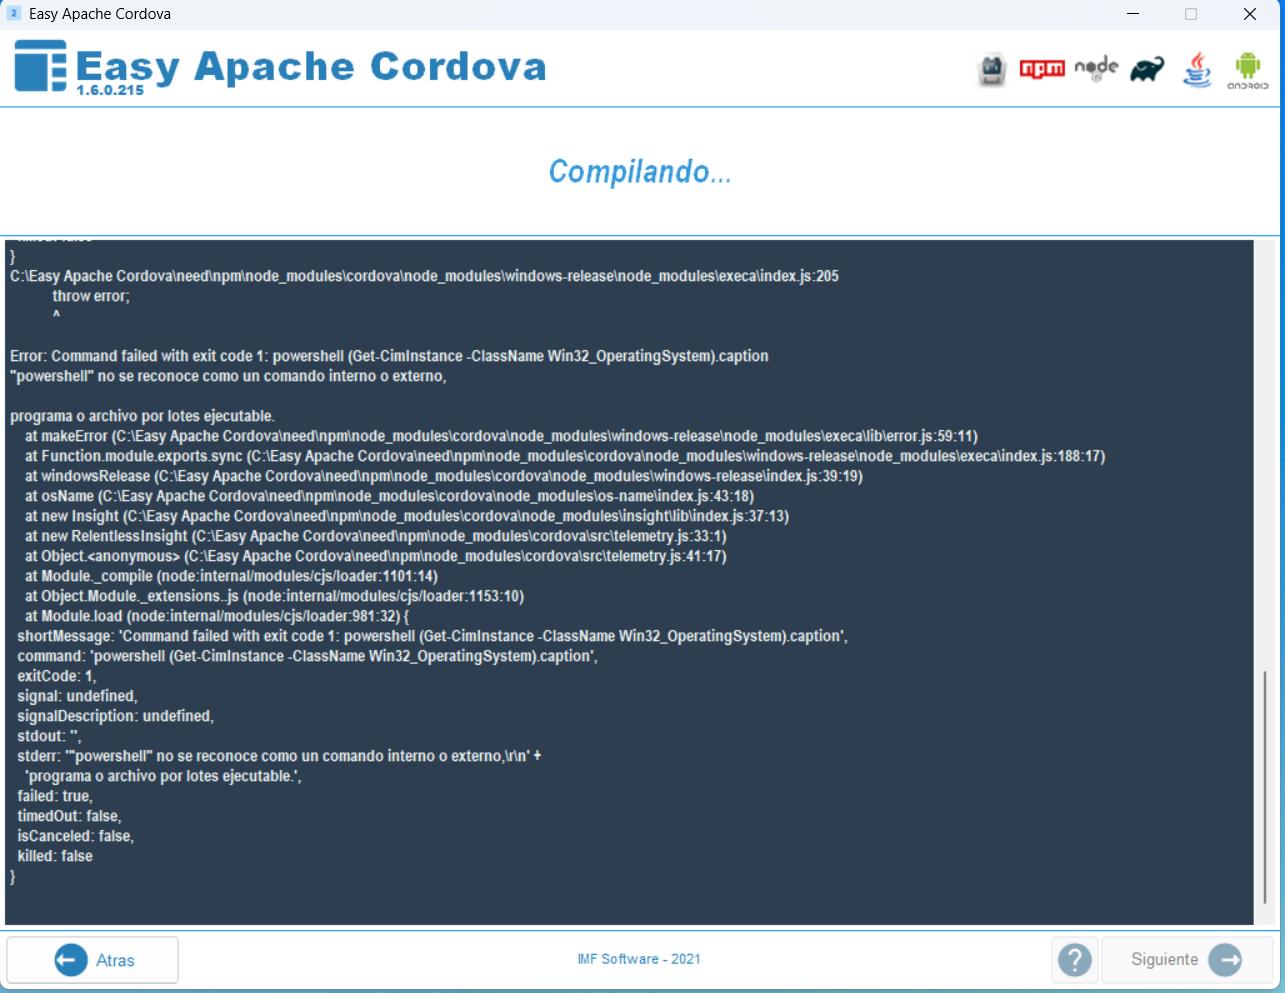Continue with the Siguiente button
1285x993 pixels.
[1187, 960]
